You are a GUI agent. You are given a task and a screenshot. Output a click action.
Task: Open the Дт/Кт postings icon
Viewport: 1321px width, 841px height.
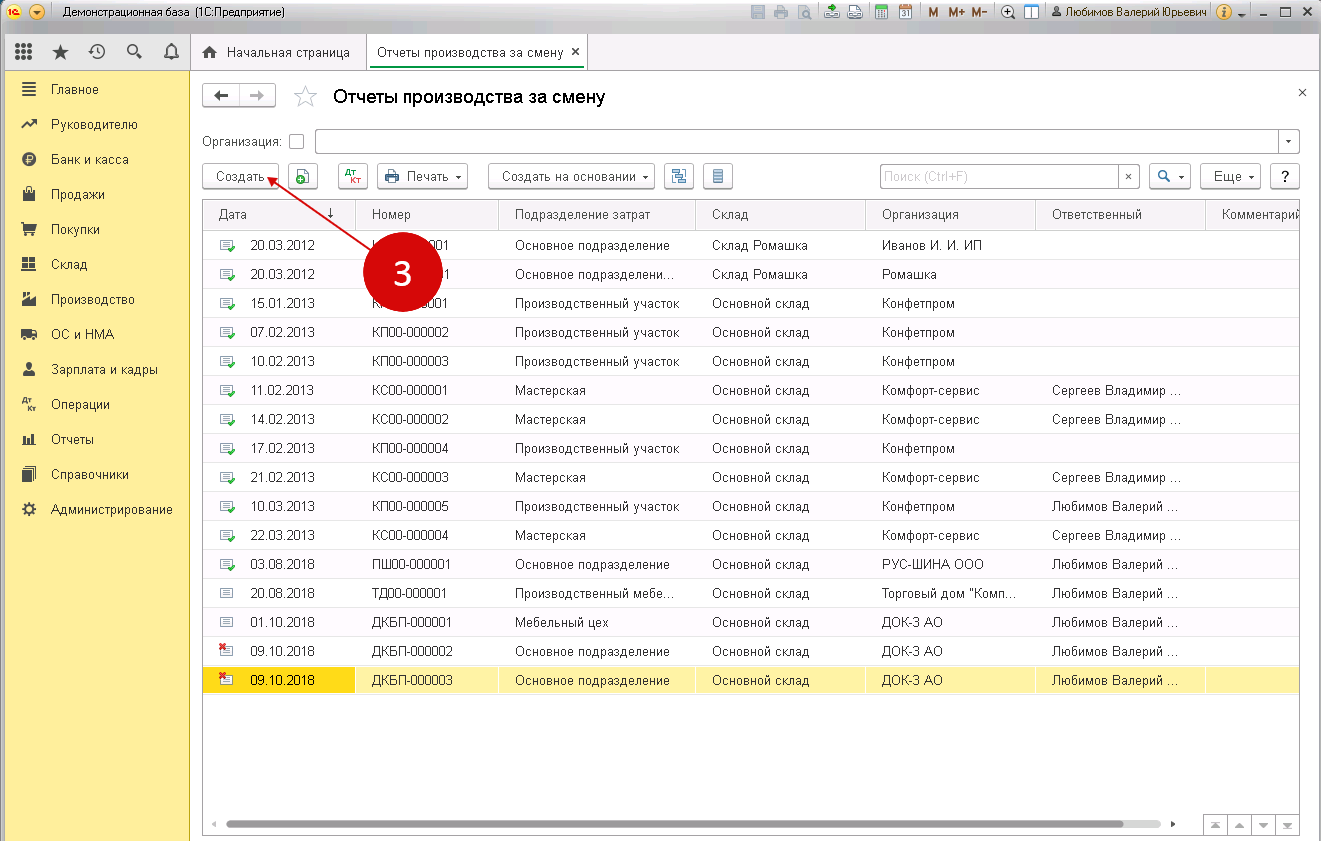point(353,177)
